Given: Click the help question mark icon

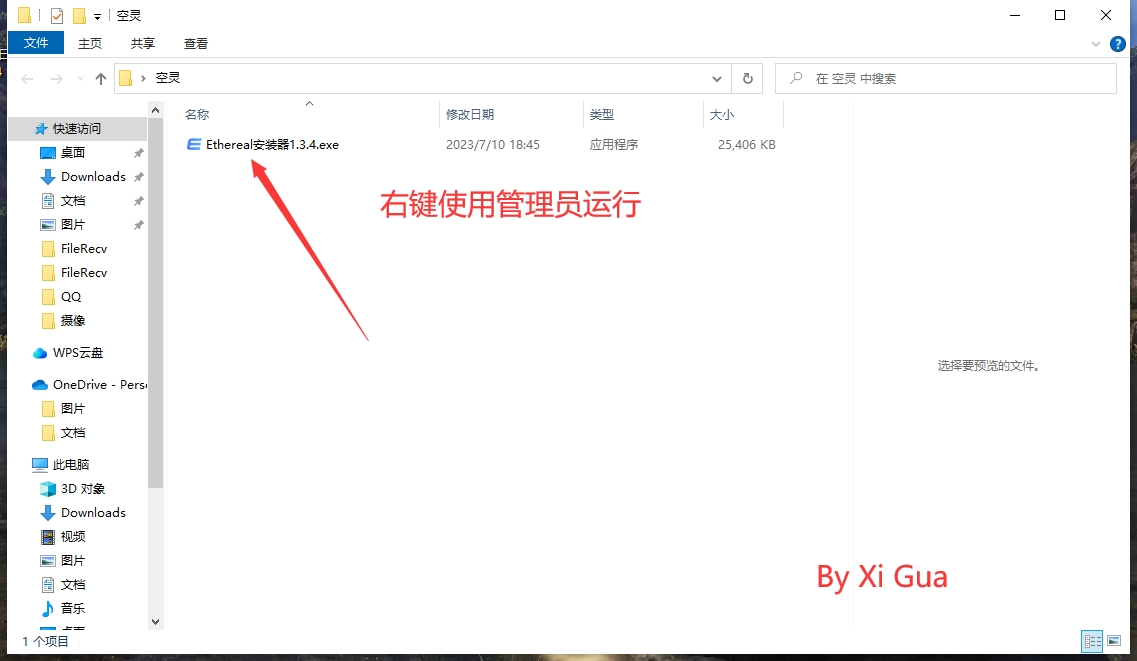Looking at the screenshot, I should [x=1118, y=44].
